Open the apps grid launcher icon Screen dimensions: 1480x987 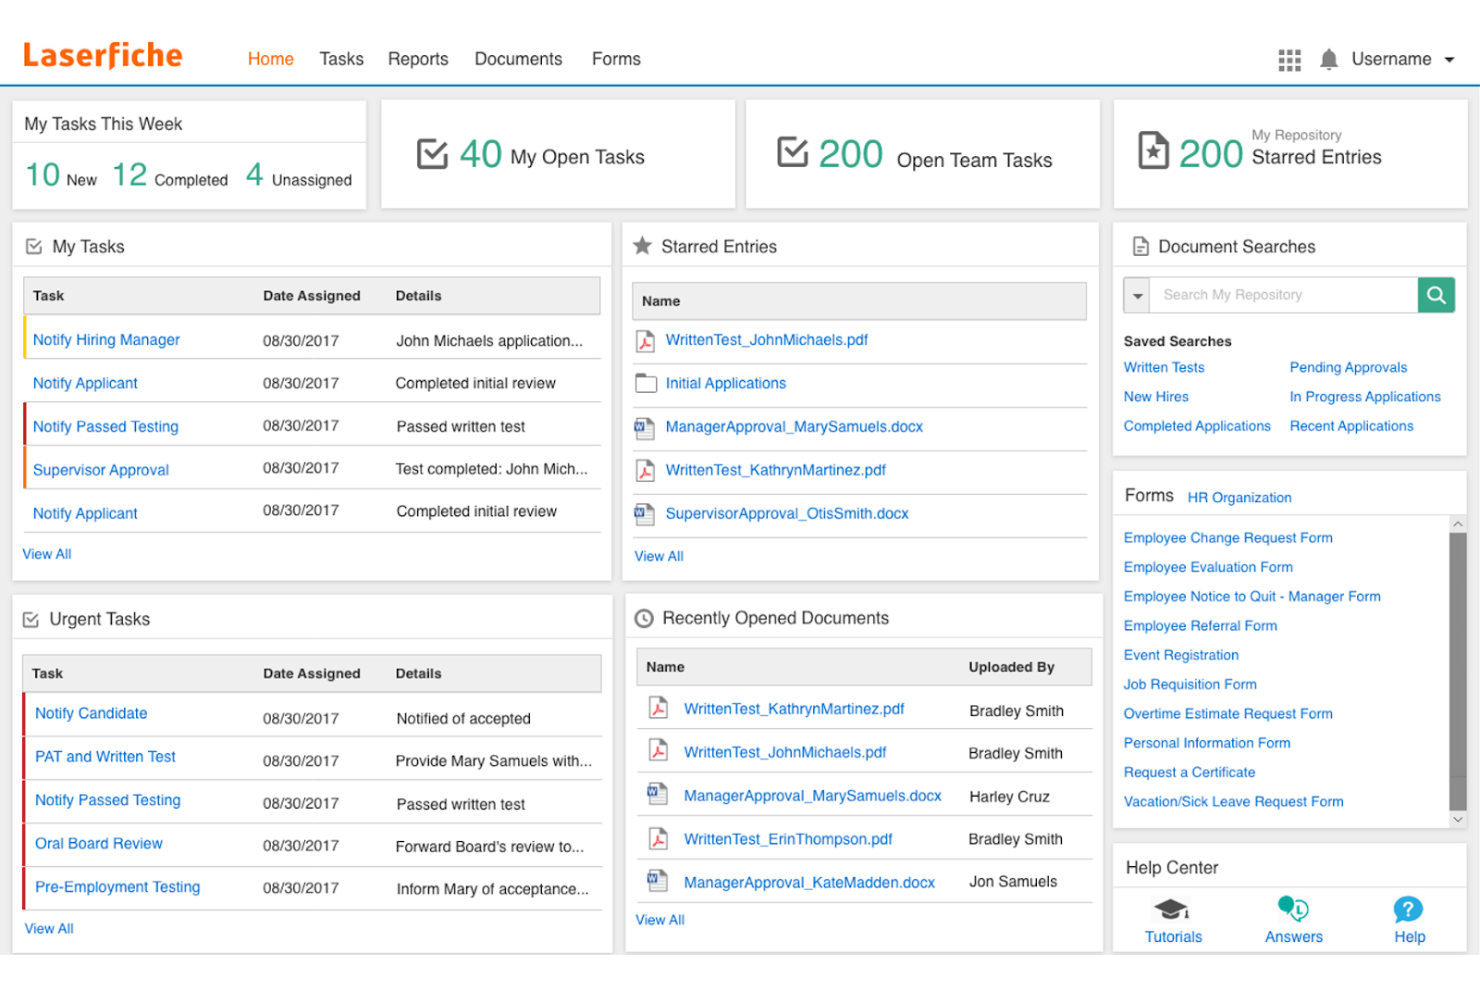tap(1289, 60)
